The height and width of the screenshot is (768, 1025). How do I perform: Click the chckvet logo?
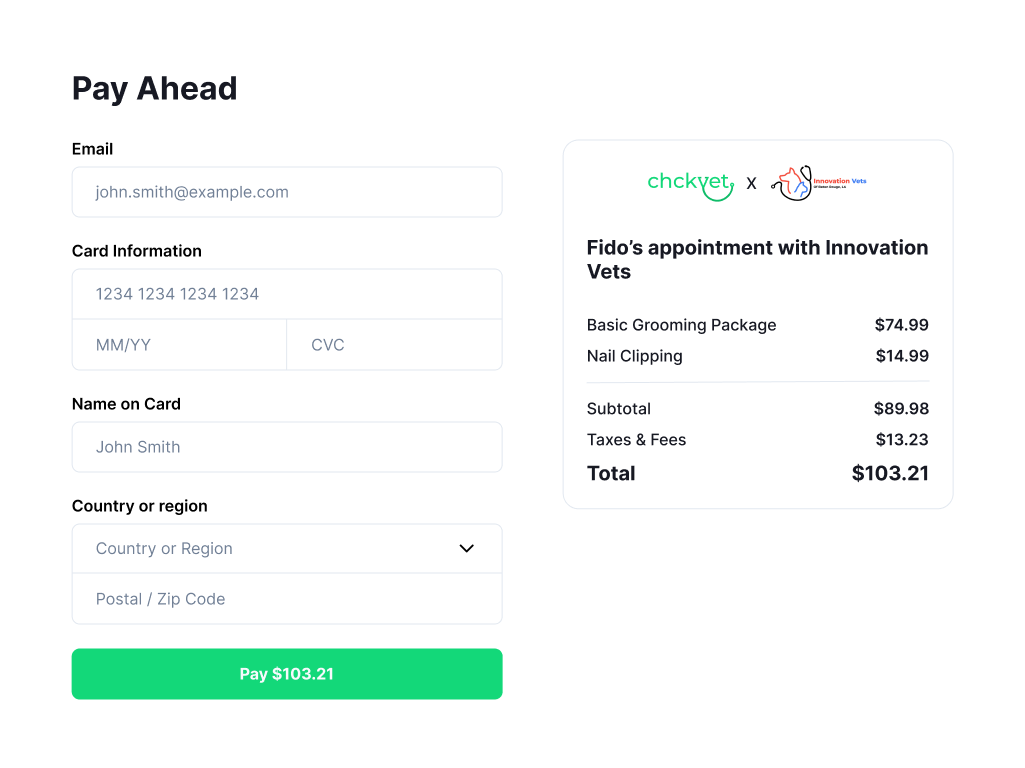click(x=690, y=184)
